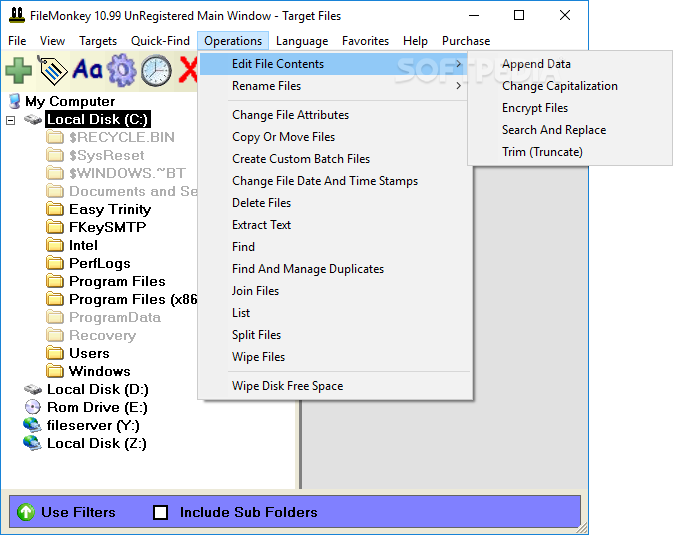Screen dimensions: 673x535
Task: Select Wipe Files operation
Action: 335,356
